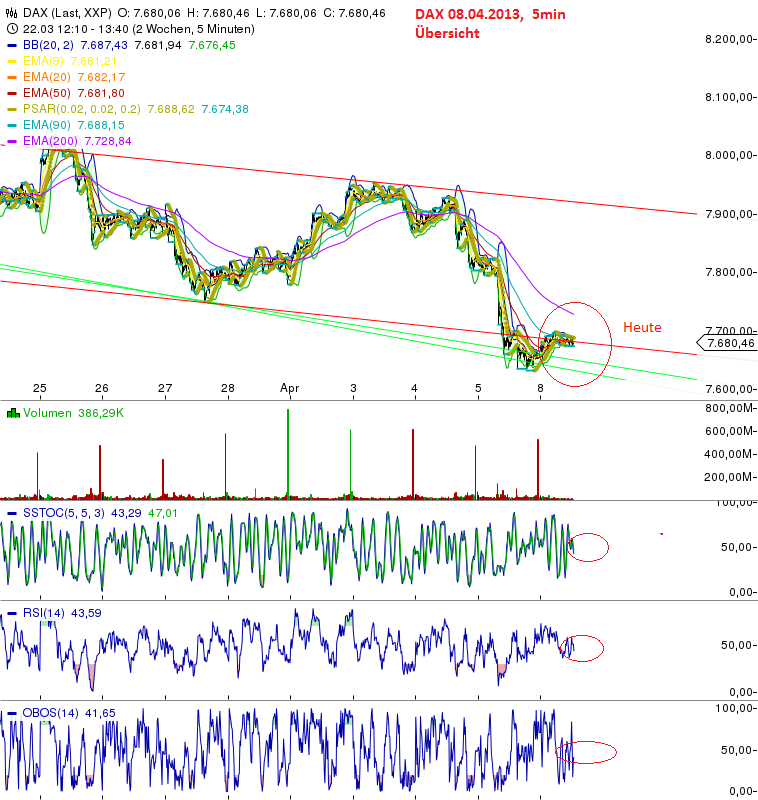
Task: Click the date axis label 25
Action: (x=40, y=388)
